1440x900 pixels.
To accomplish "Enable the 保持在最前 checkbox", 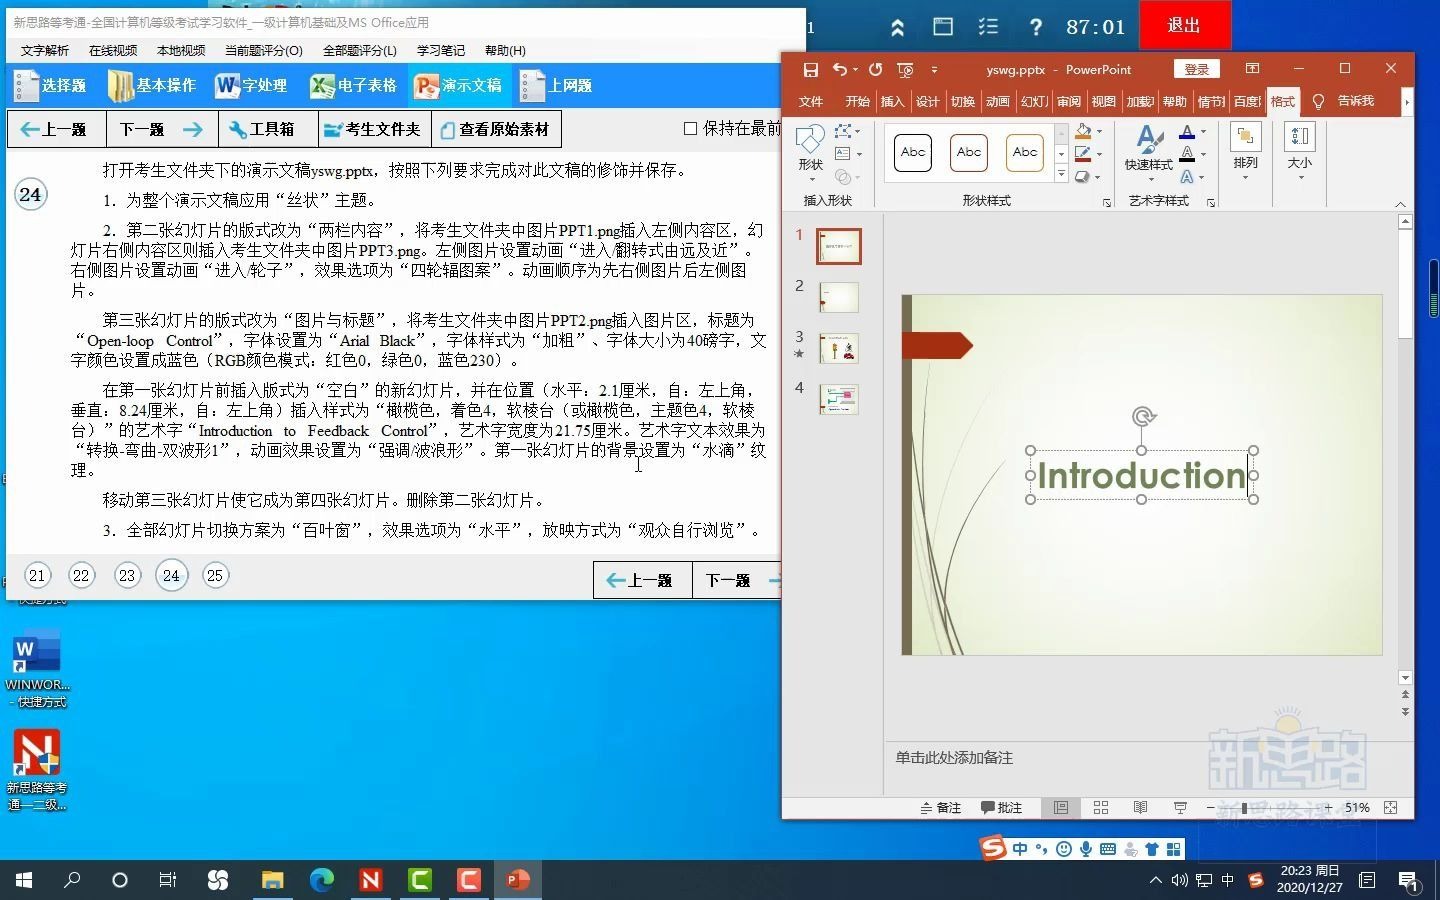I will 689,128.
